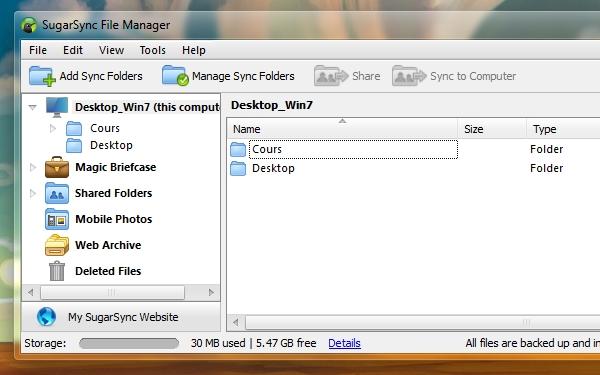The image size is (600, 375).
Task: Open the Web Archive drawer icon
Action: click(x=57, y=245)
